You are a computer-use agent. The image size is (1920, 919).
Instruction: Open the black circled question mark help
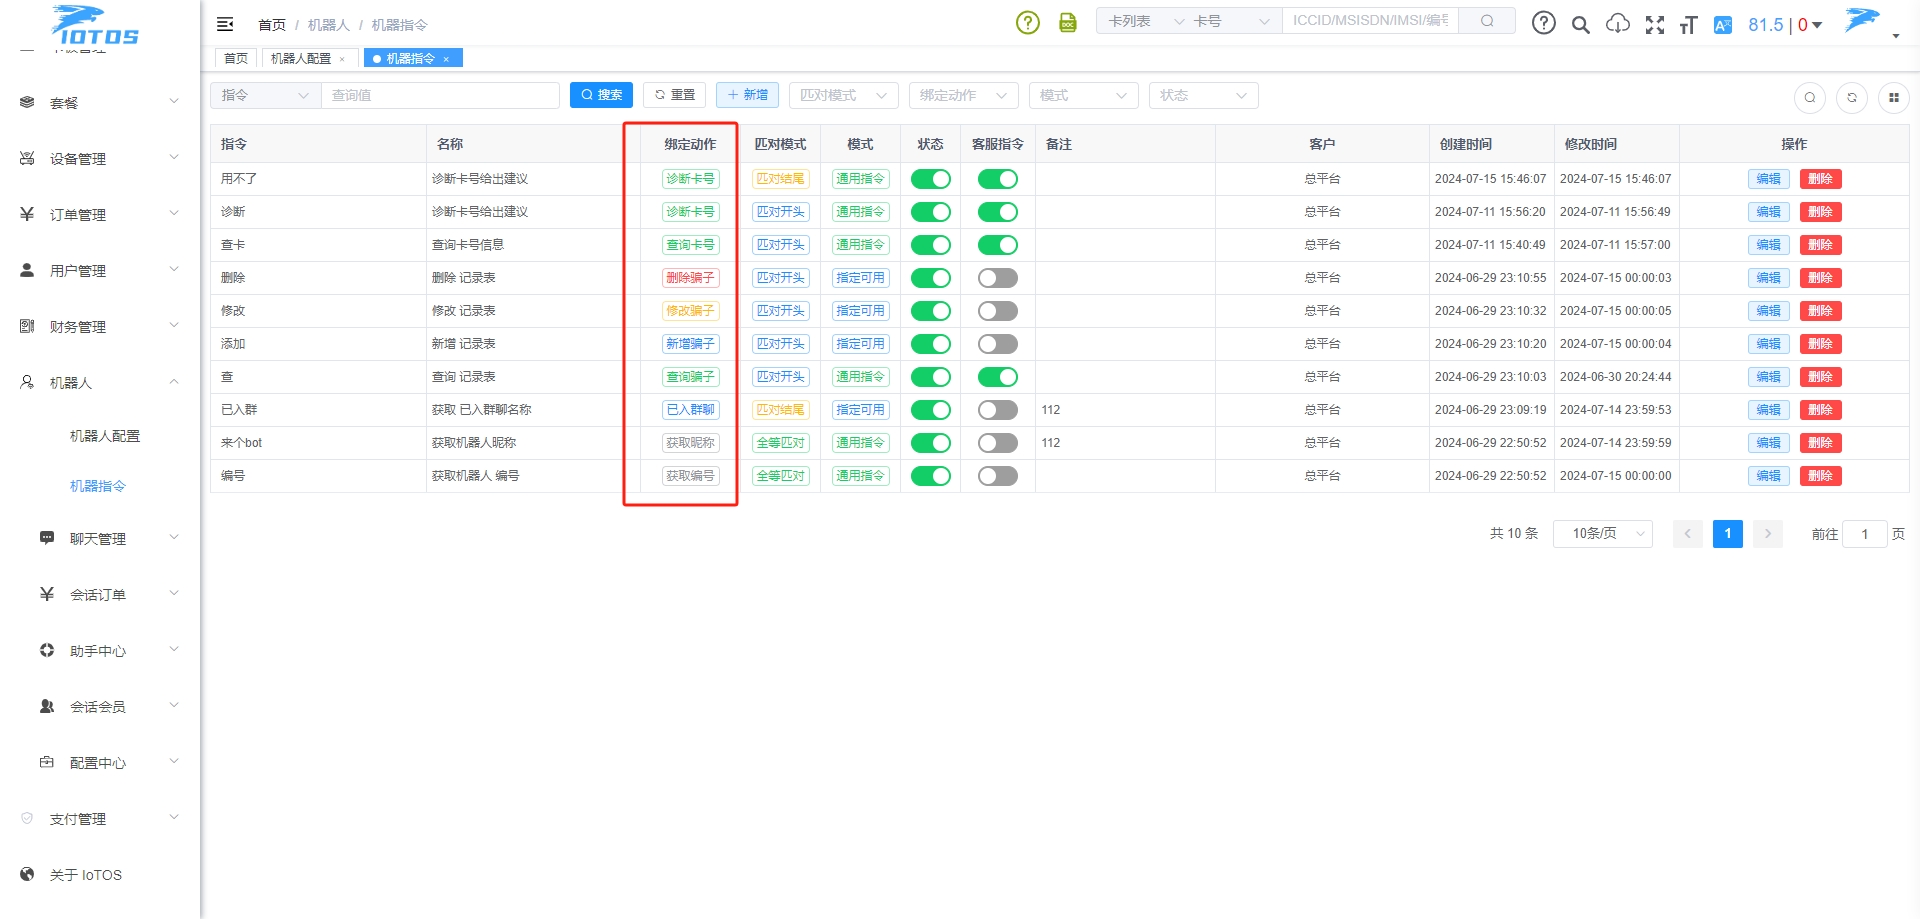(1544, 22)
